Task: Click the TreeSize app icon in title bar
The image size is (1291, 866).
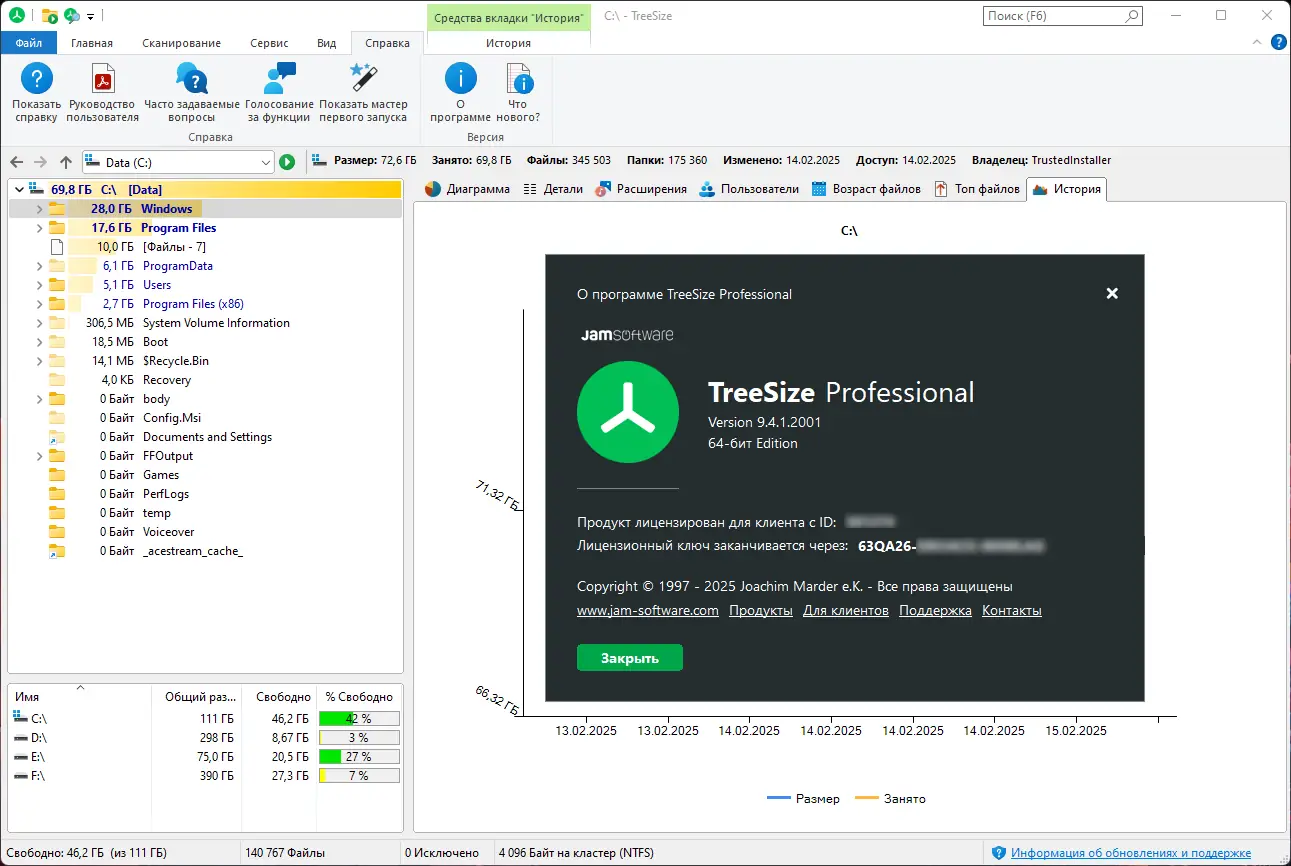Action: (x=16, y=16)
